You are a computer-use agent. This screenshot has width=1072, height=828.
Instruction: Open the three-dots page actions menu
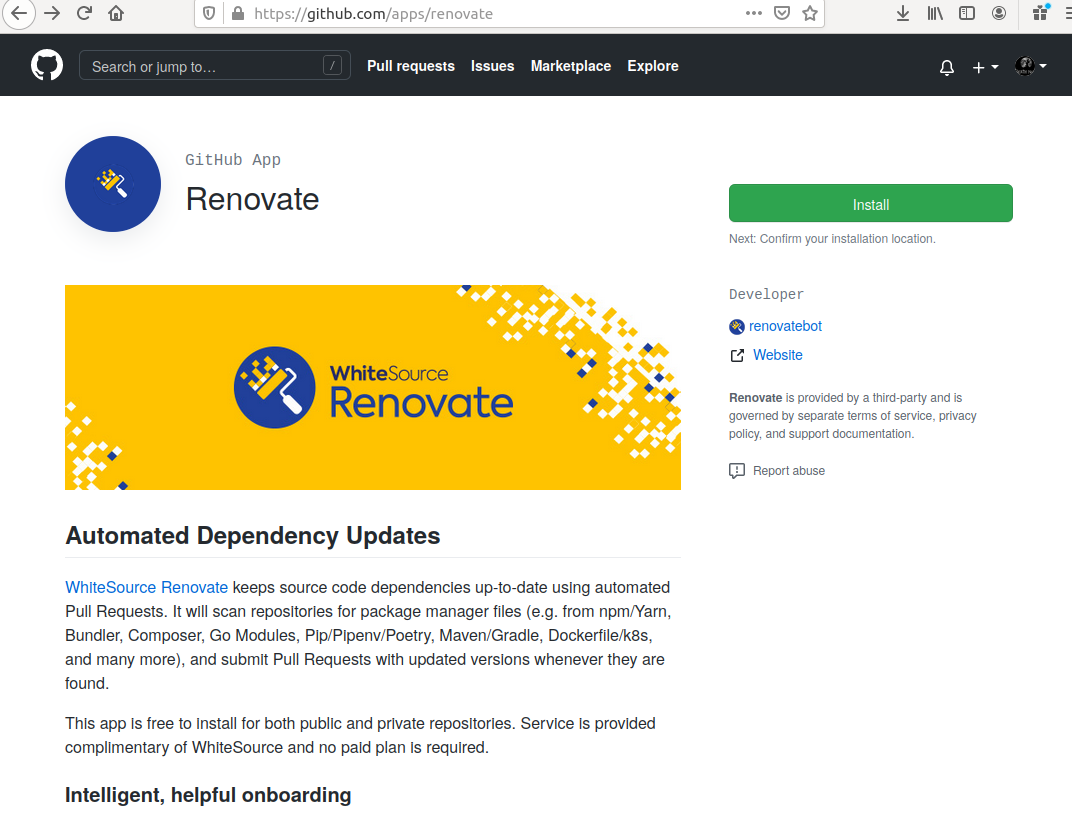[x=755, y=14]
